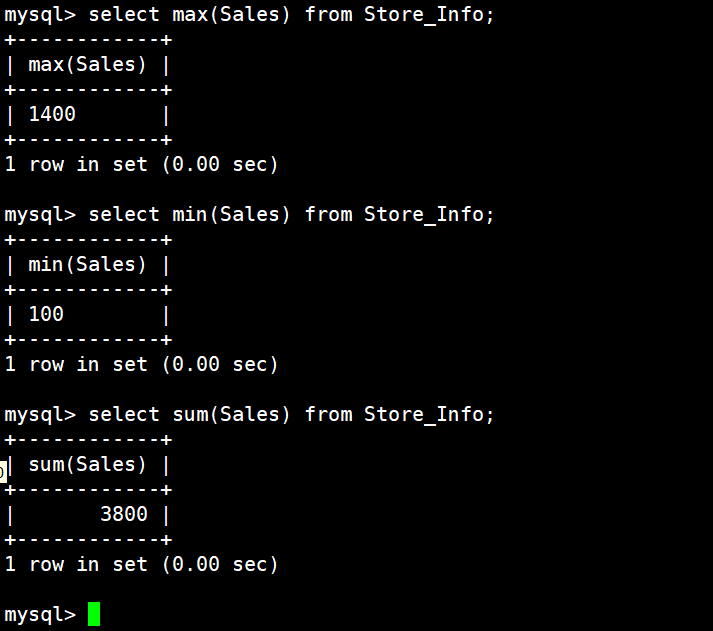Click Store_Info in the max query
The height and width of the screenshot is (631, 713).
pos(424,15)
